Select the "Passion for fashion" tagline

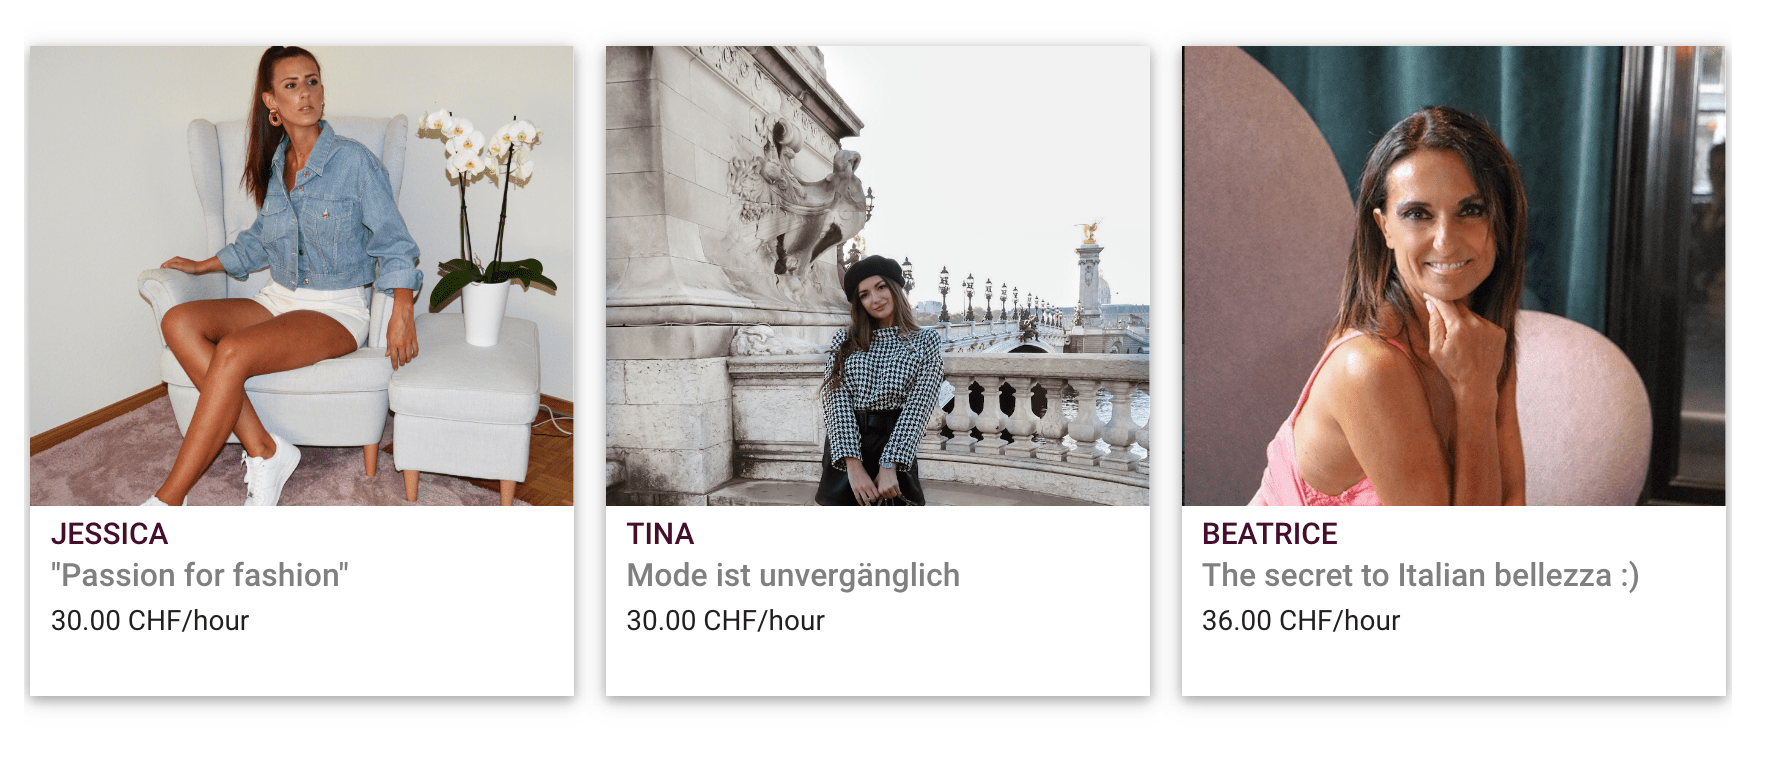200,575
